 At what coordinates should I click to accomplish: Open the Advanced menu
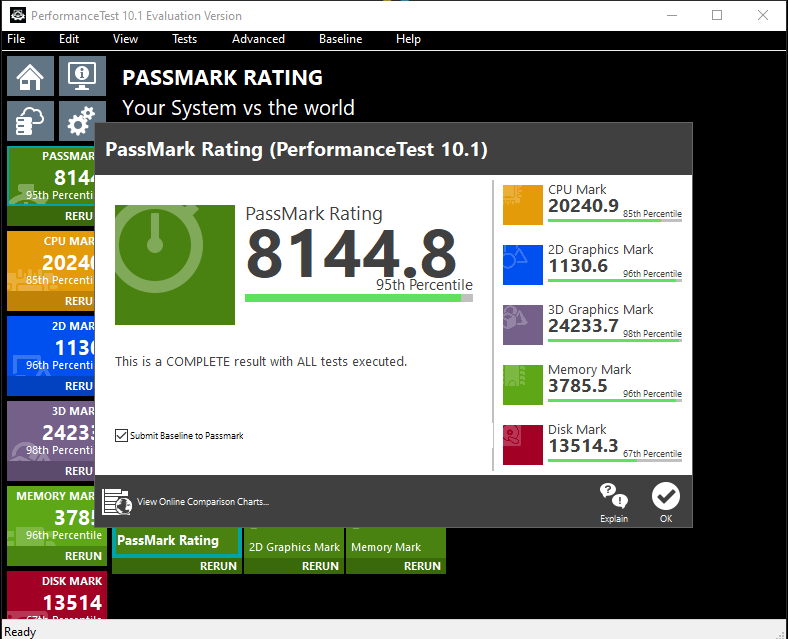[258, 39]
